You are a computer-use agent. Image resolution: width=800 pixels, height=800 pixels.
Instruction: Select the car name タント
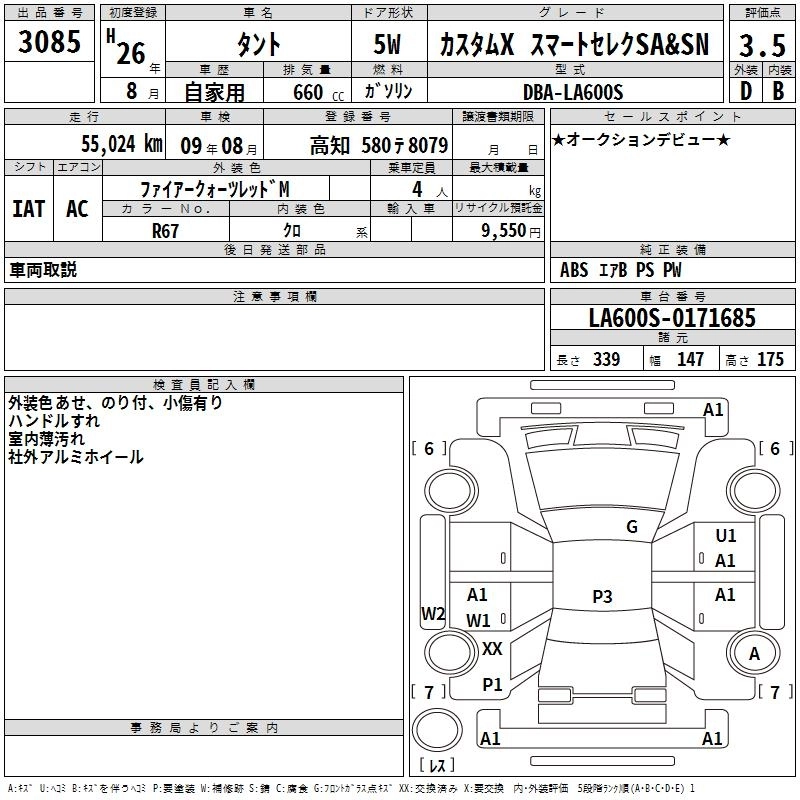[258, 44]
